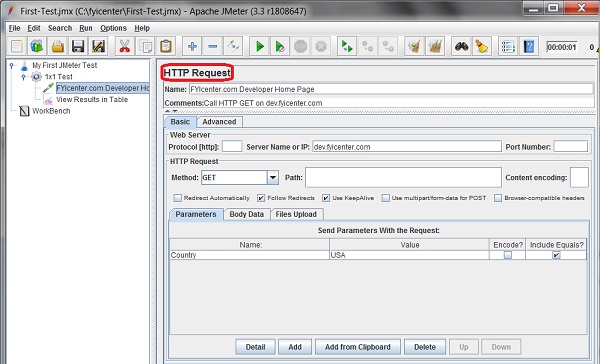
Task: Enable Browser-compatible headers checkbox
Action: pos(498,198)
